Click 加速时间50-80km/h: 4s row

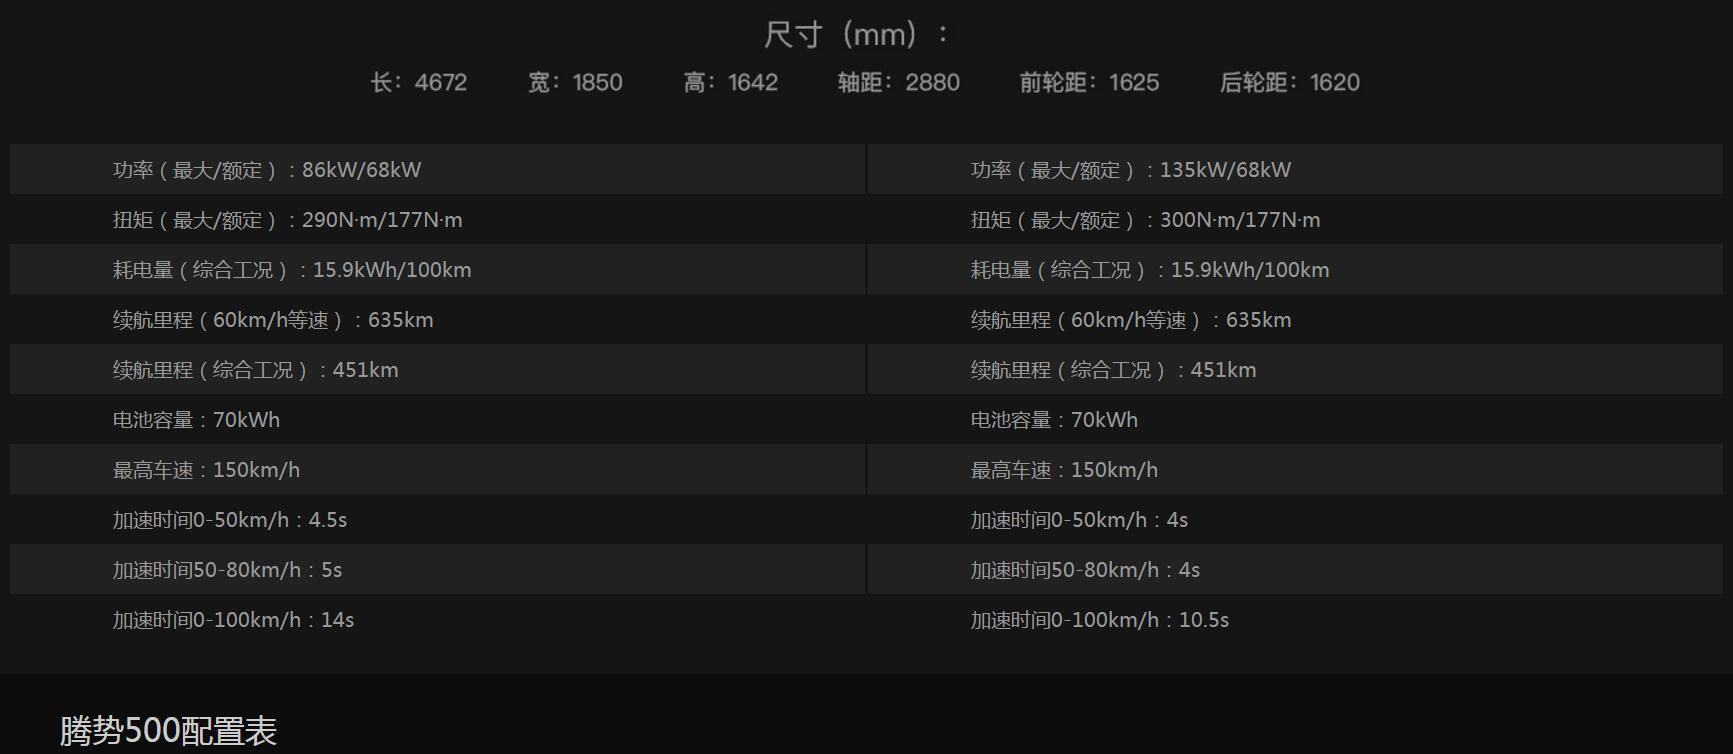click(1295, 569)
